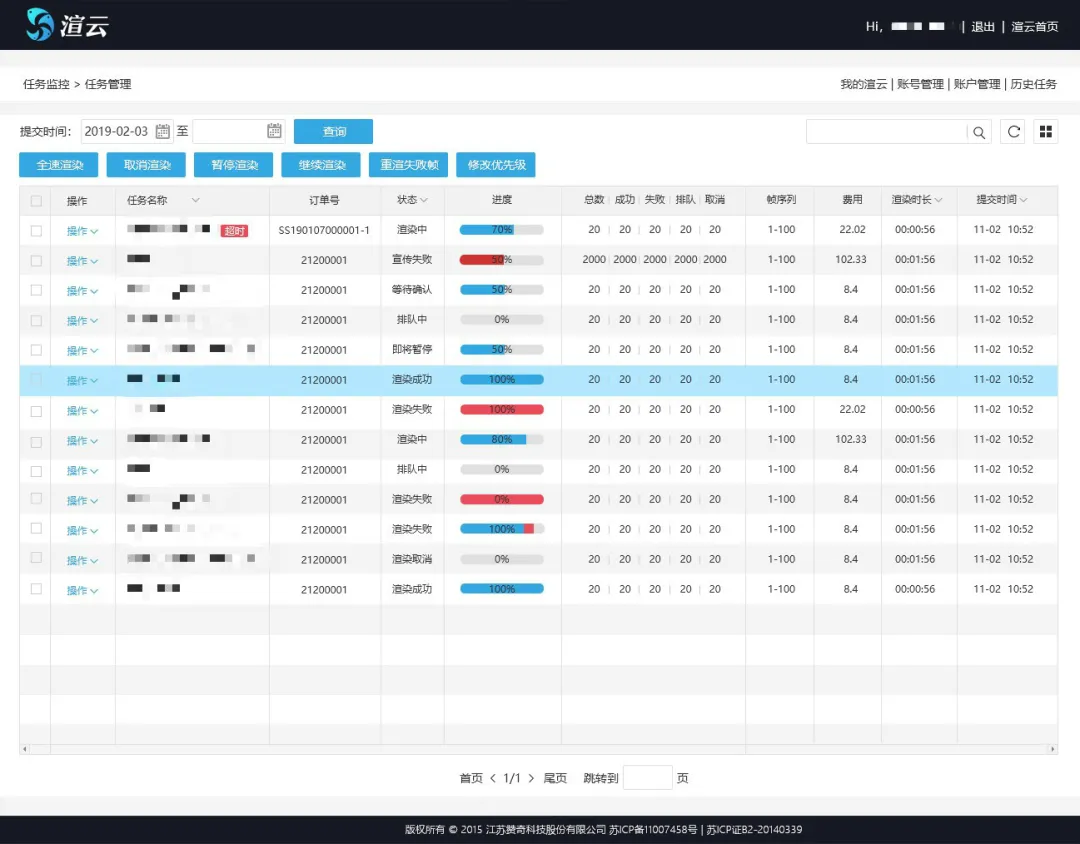Check the box for order SS190107000001-1
The height and width of the screenshot is (844, 1080).
36,231
